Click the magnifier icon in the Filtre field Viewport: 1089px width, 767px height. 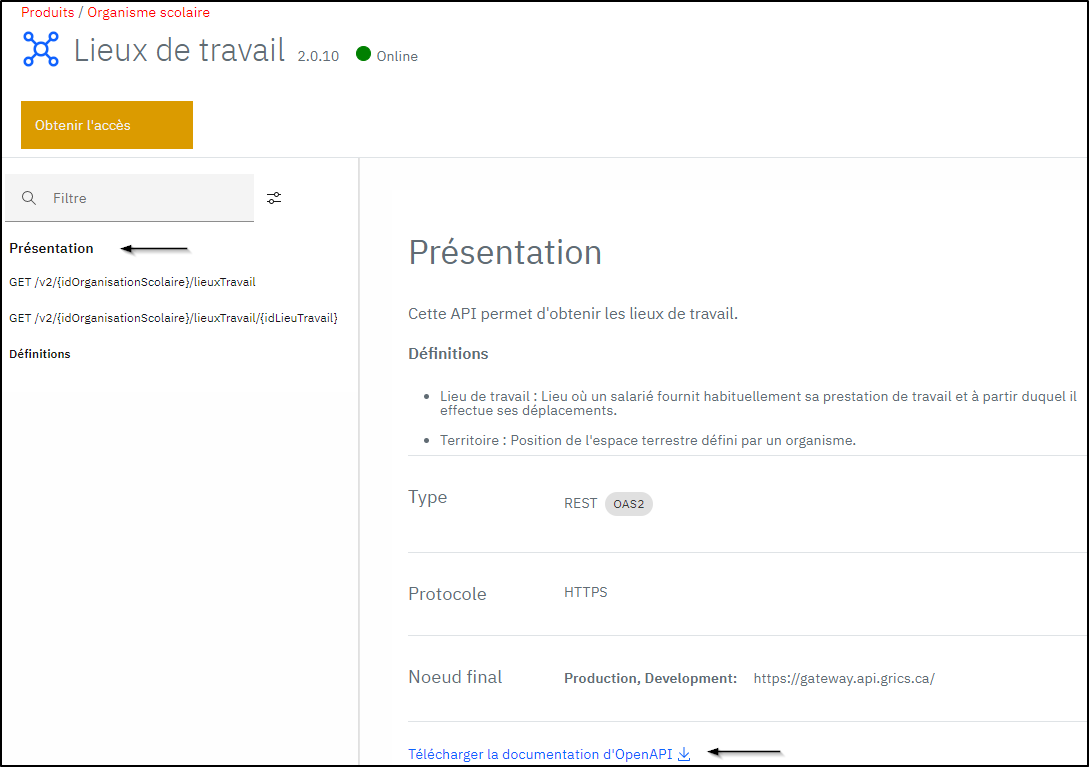[28, 197]
